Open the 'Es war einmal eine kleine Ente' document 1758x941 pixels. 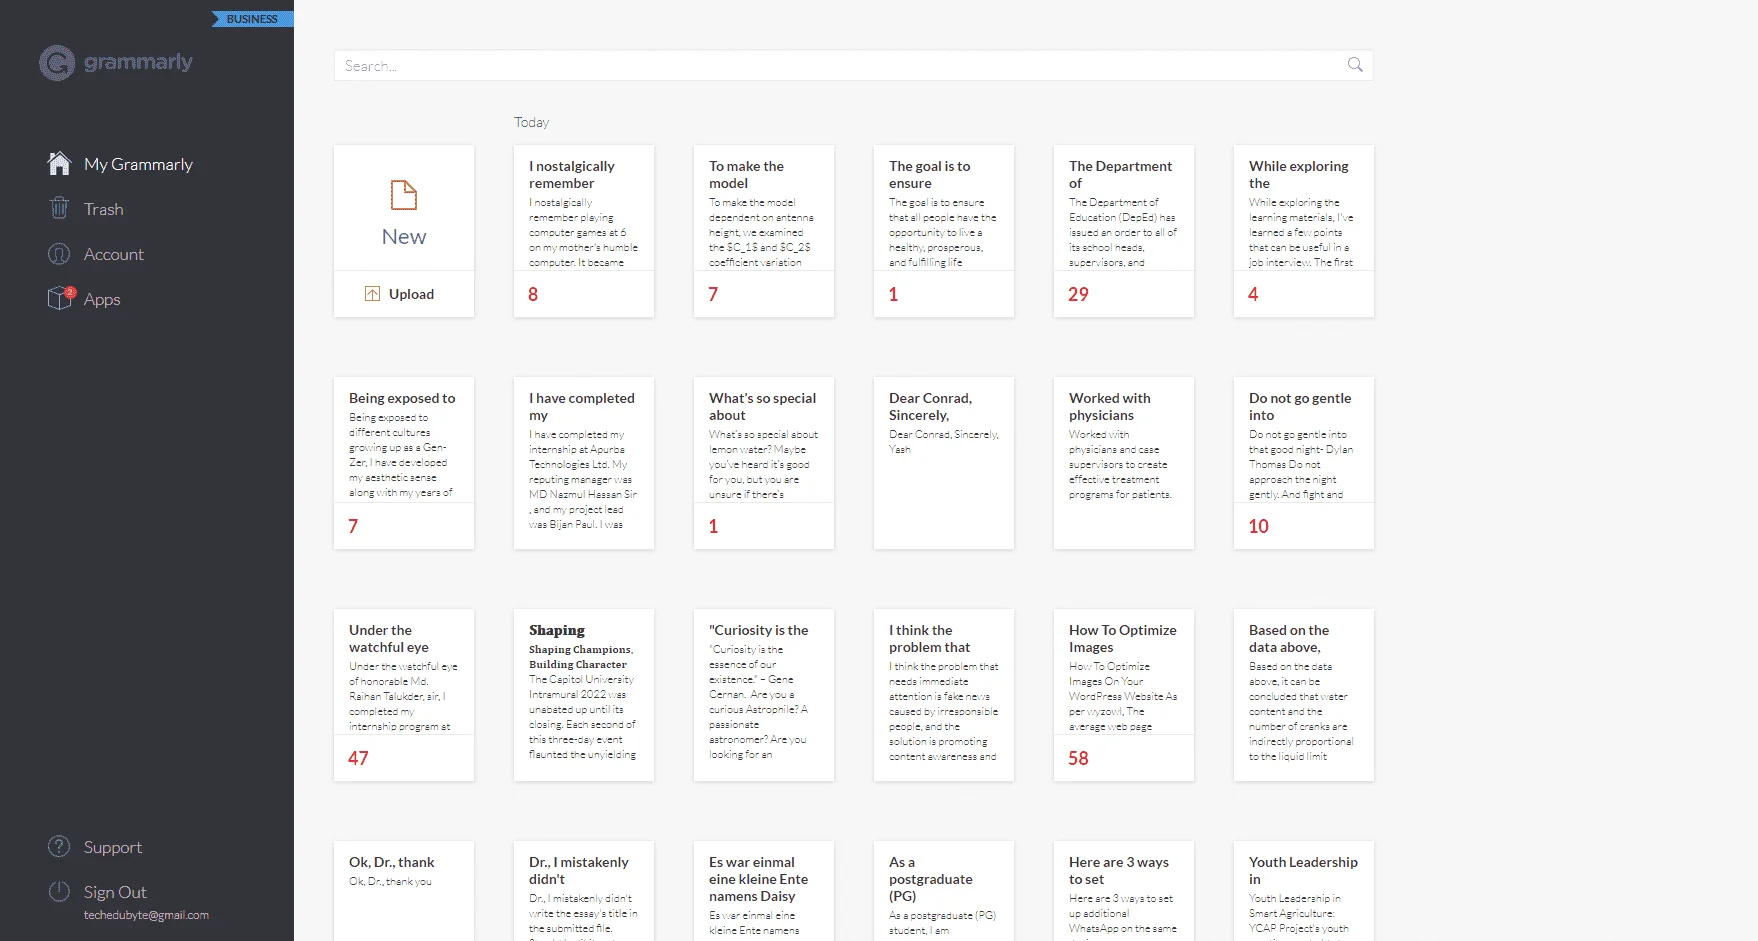[x=764, y=891]
